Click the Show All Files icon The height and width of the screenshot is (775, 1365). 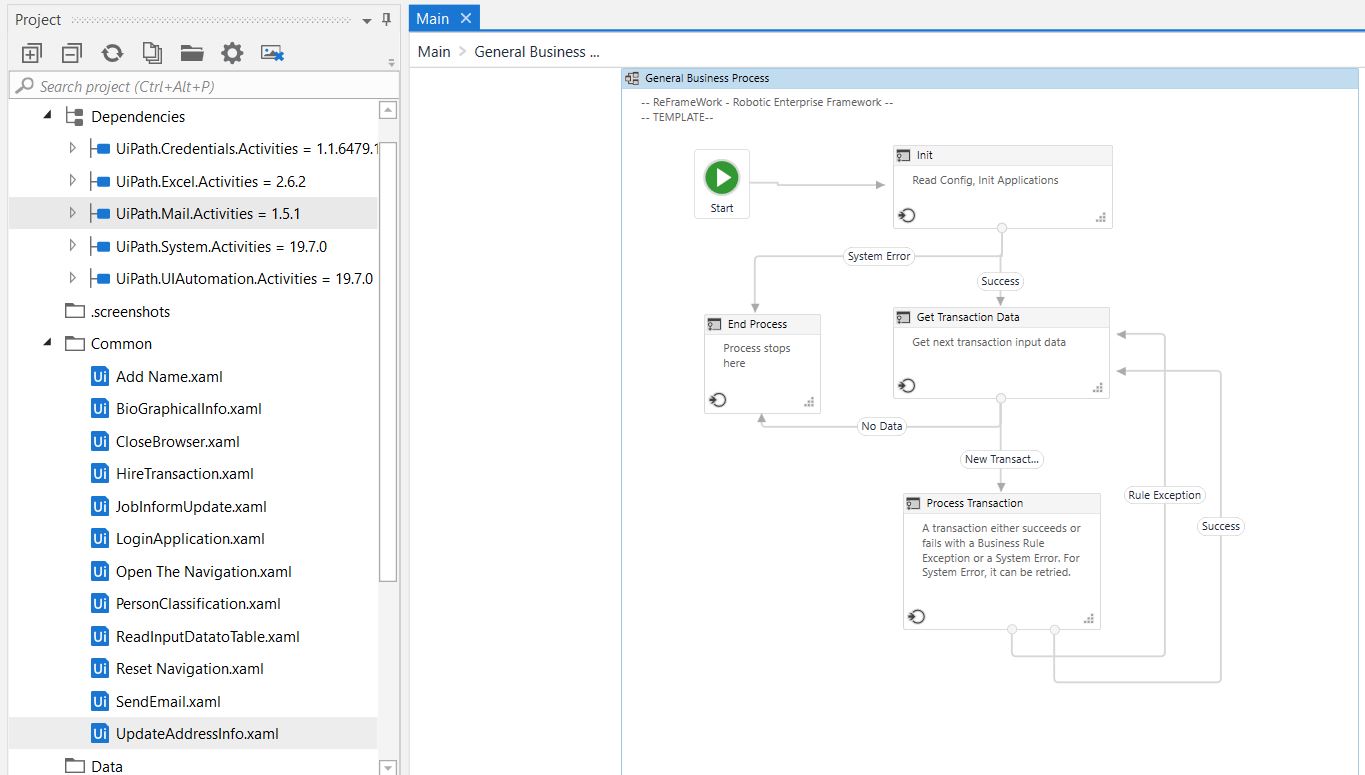pyautogui.click(x=152, y=53)
